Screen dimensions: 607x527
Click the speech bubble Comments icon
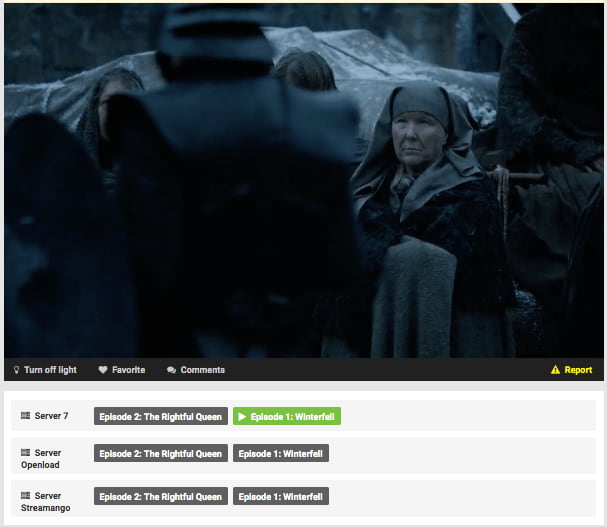[172, 370]
